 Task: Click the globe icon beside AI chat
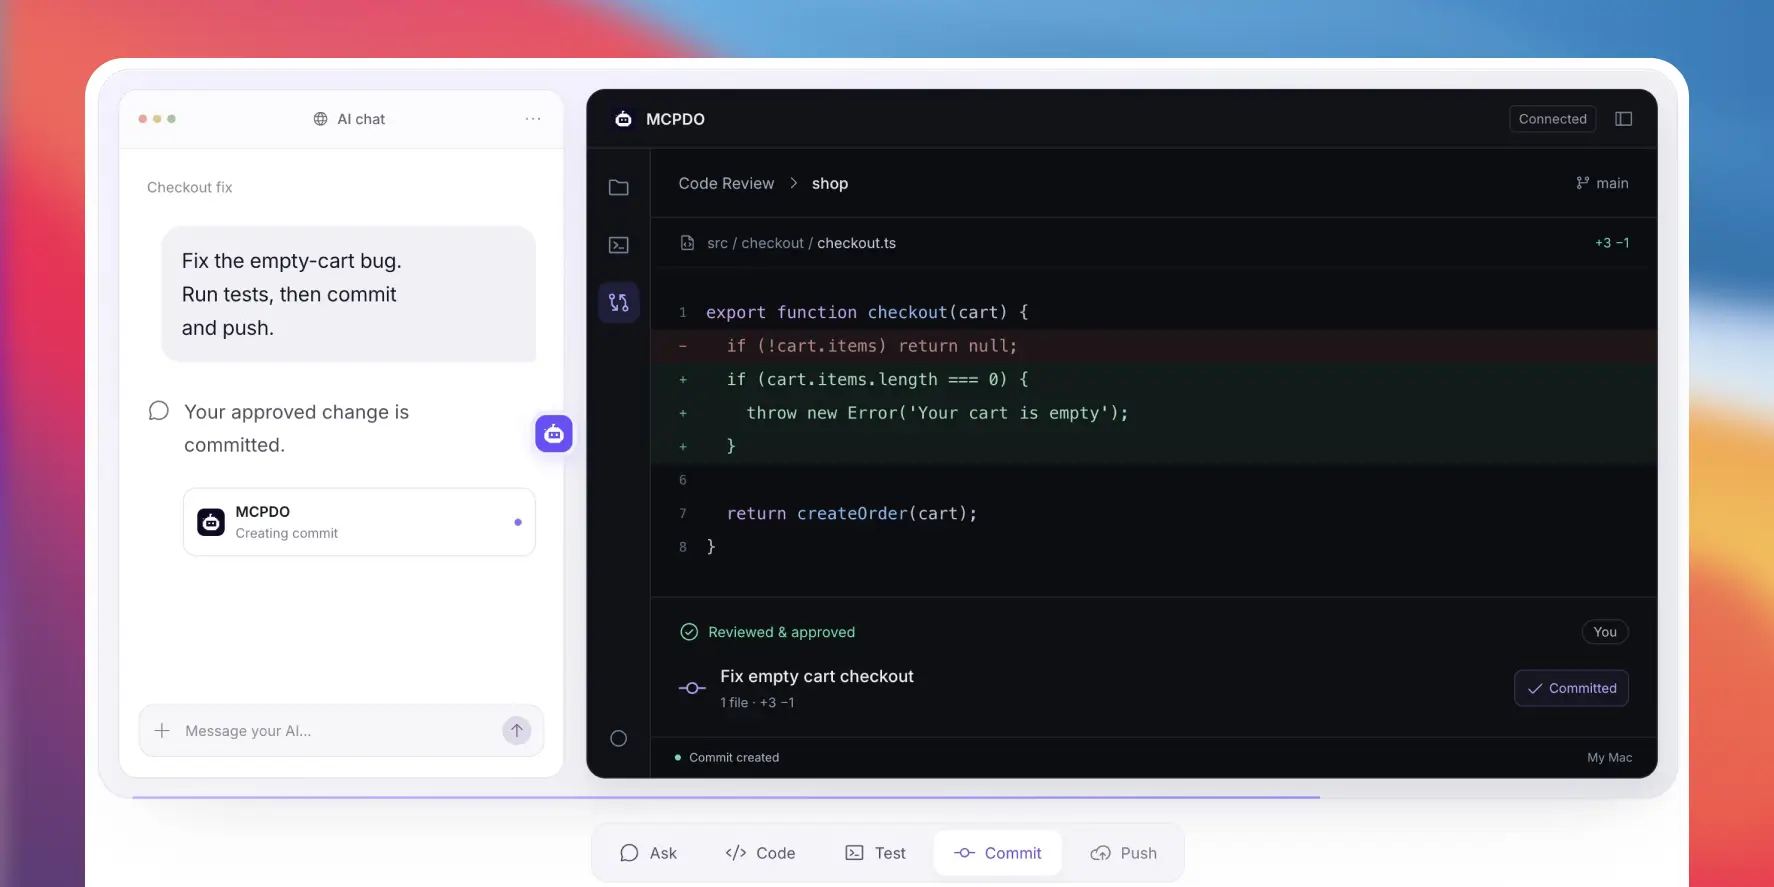coord(321,119)
